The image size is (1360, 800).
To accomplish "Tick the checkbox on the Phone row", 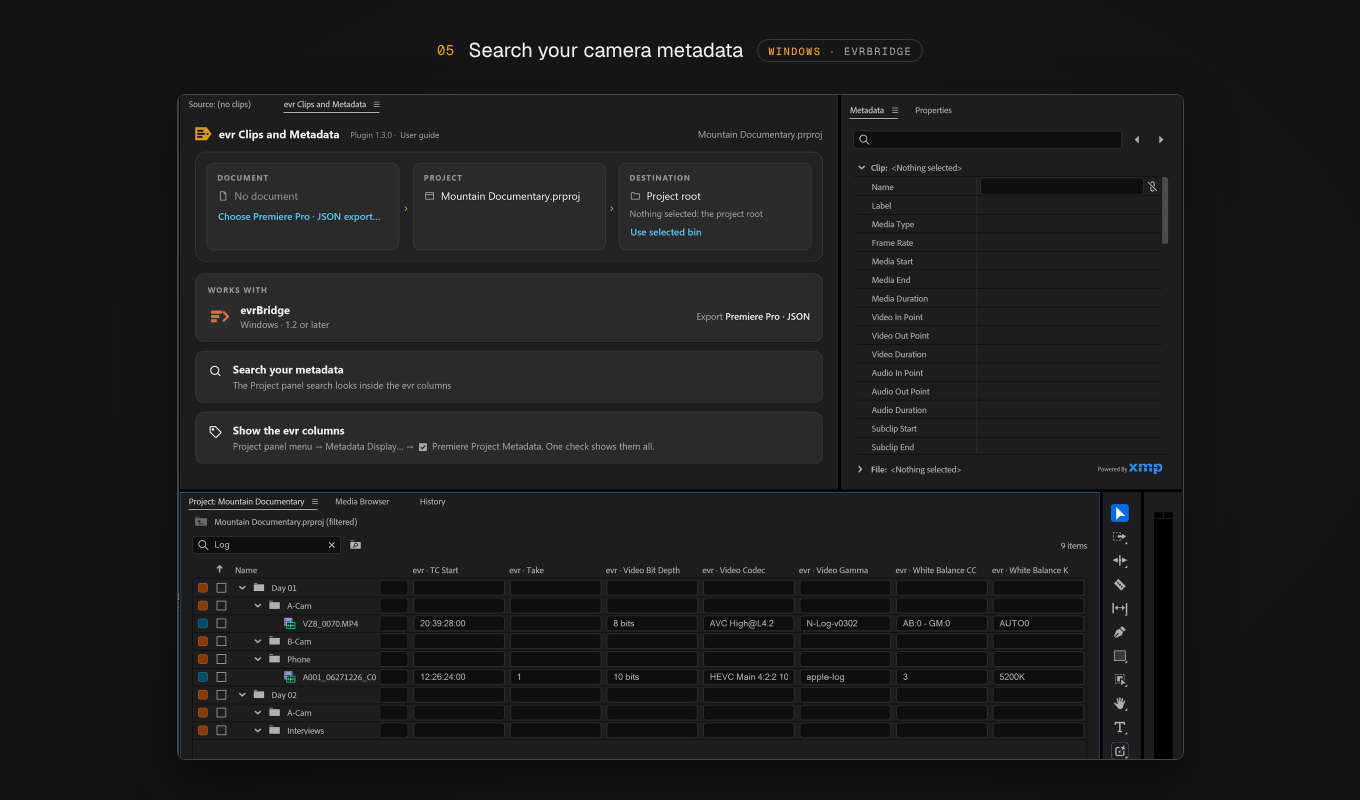I will (x=221, y=659).
